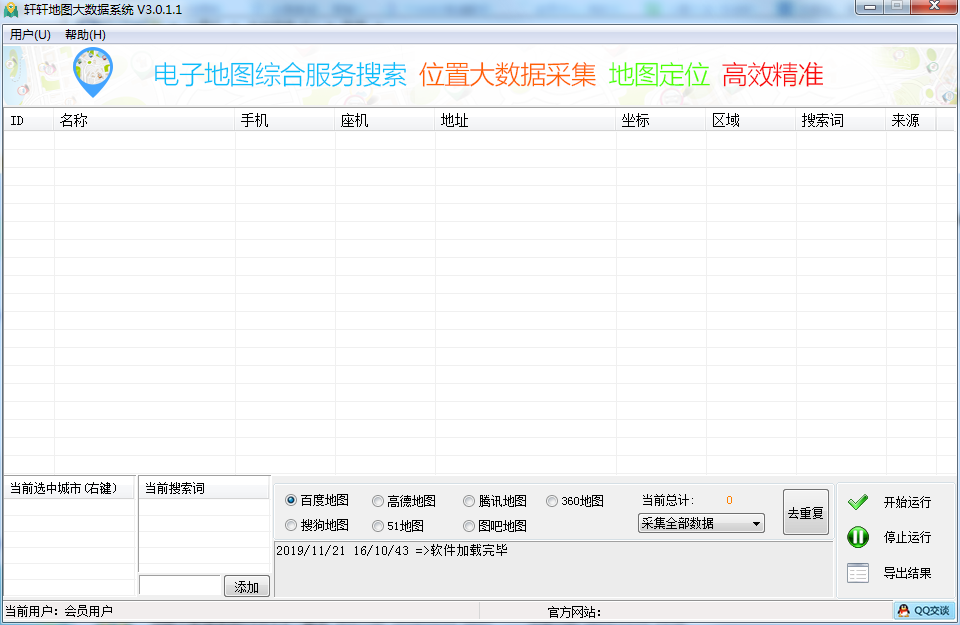Click 停止运行 label

click(x=907, y=537)
